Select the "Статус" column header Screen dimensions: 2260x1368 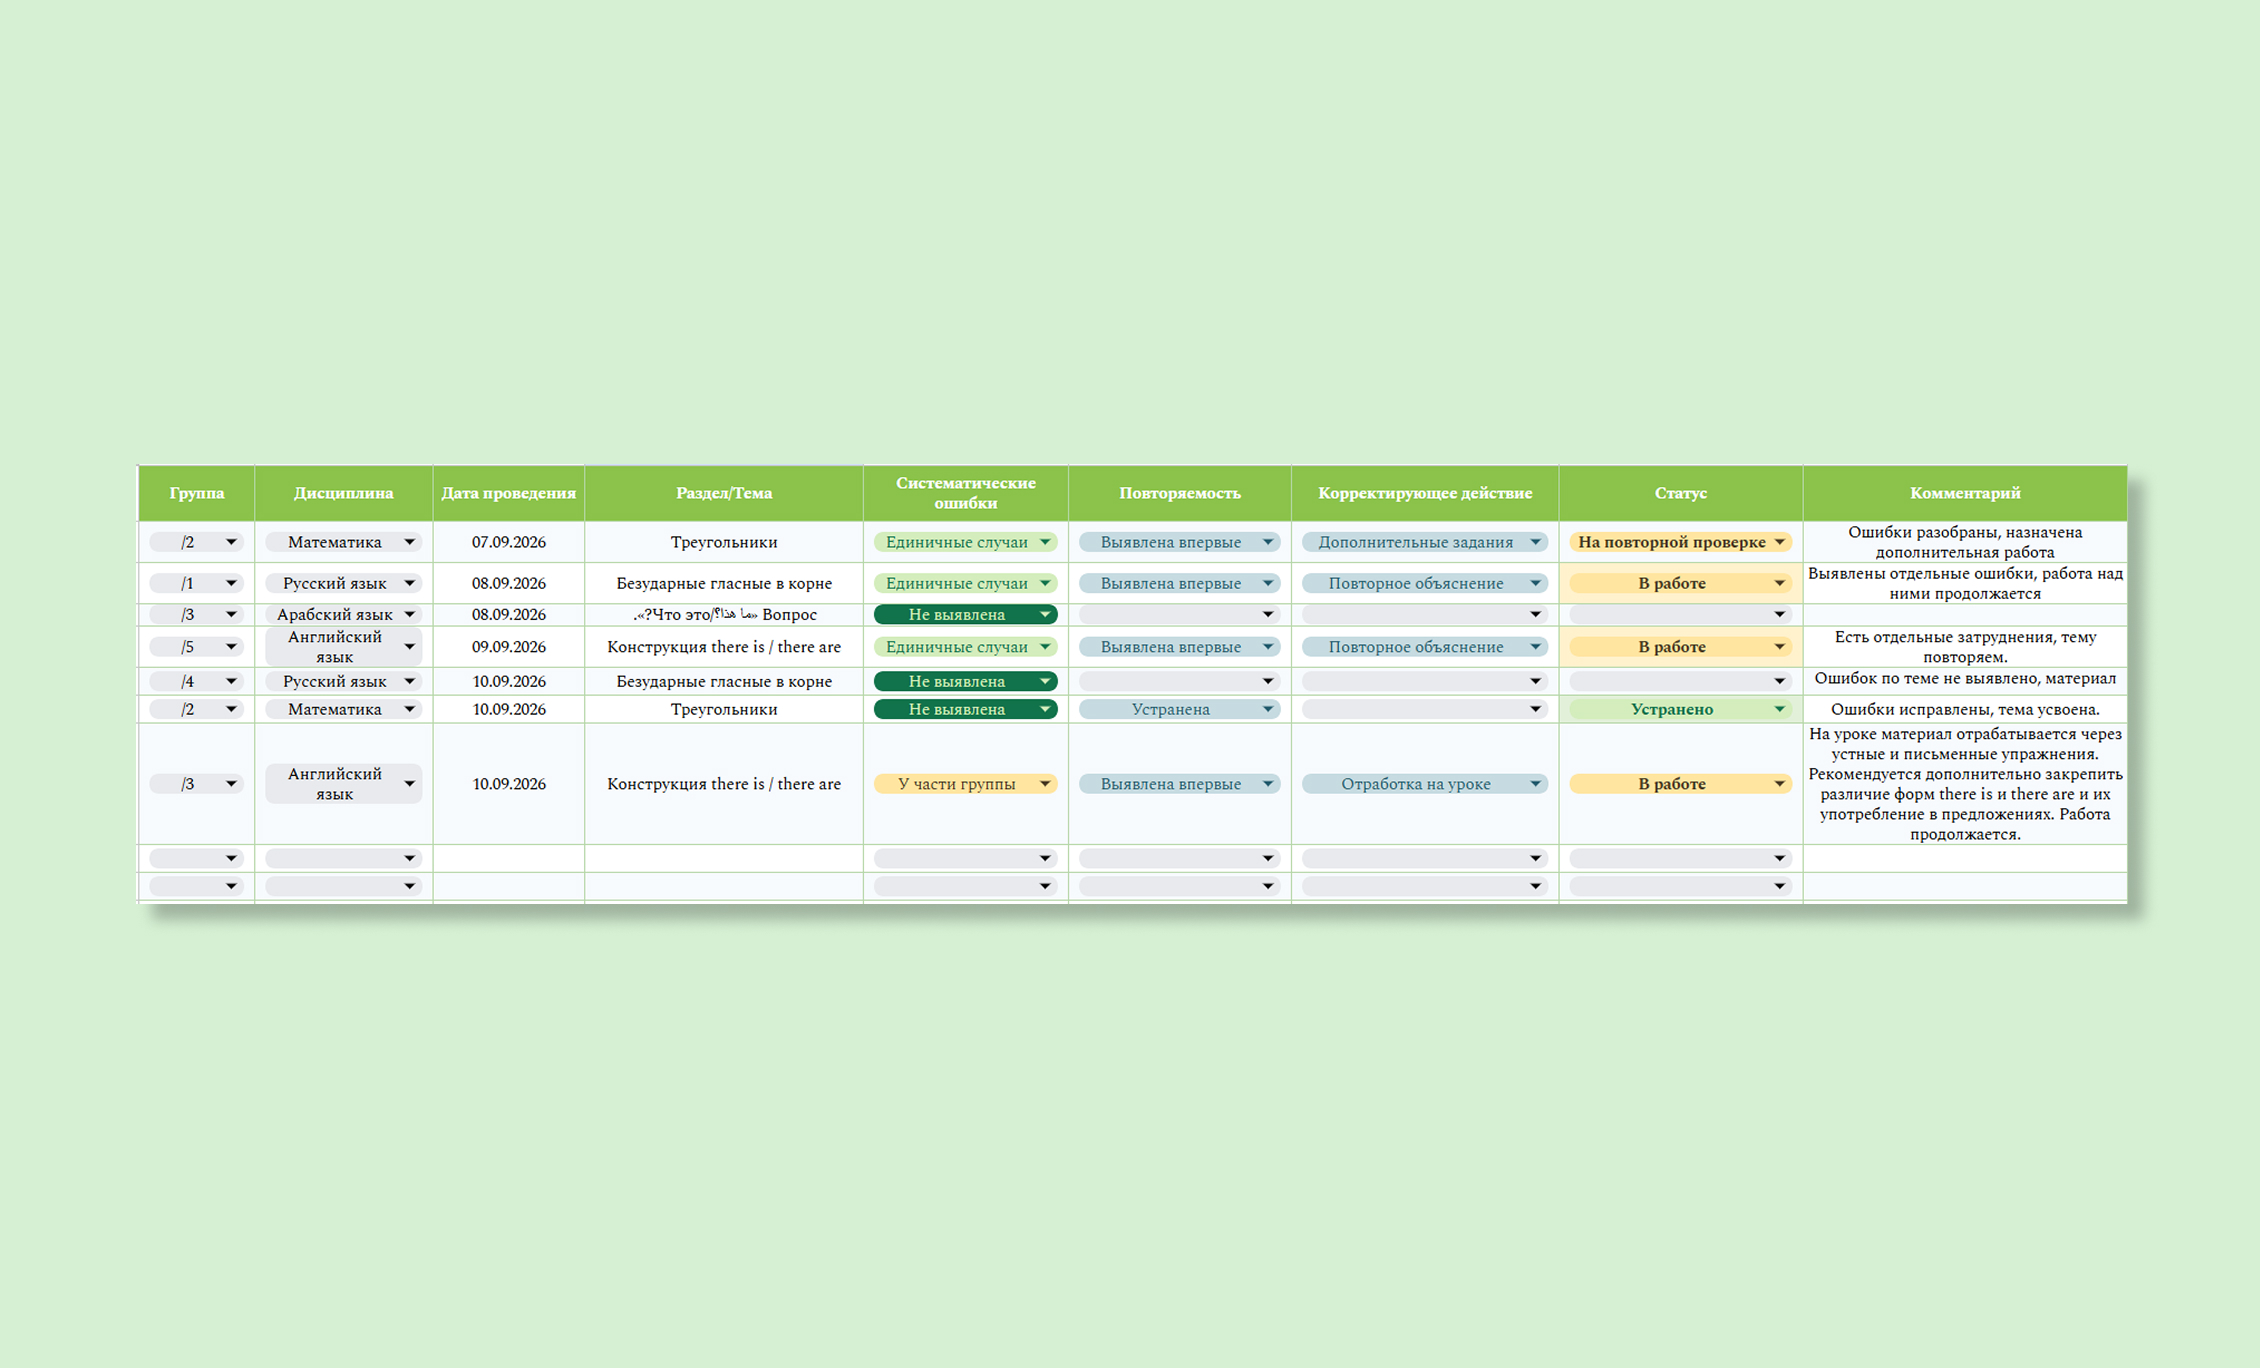pos(1680,493)
